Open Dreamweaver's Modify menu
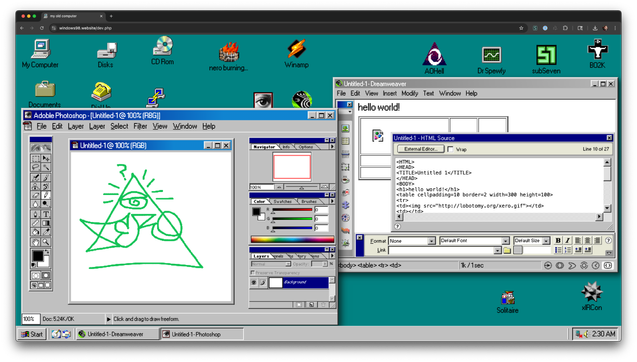This screenshot has height=362, width=637. 410,93
